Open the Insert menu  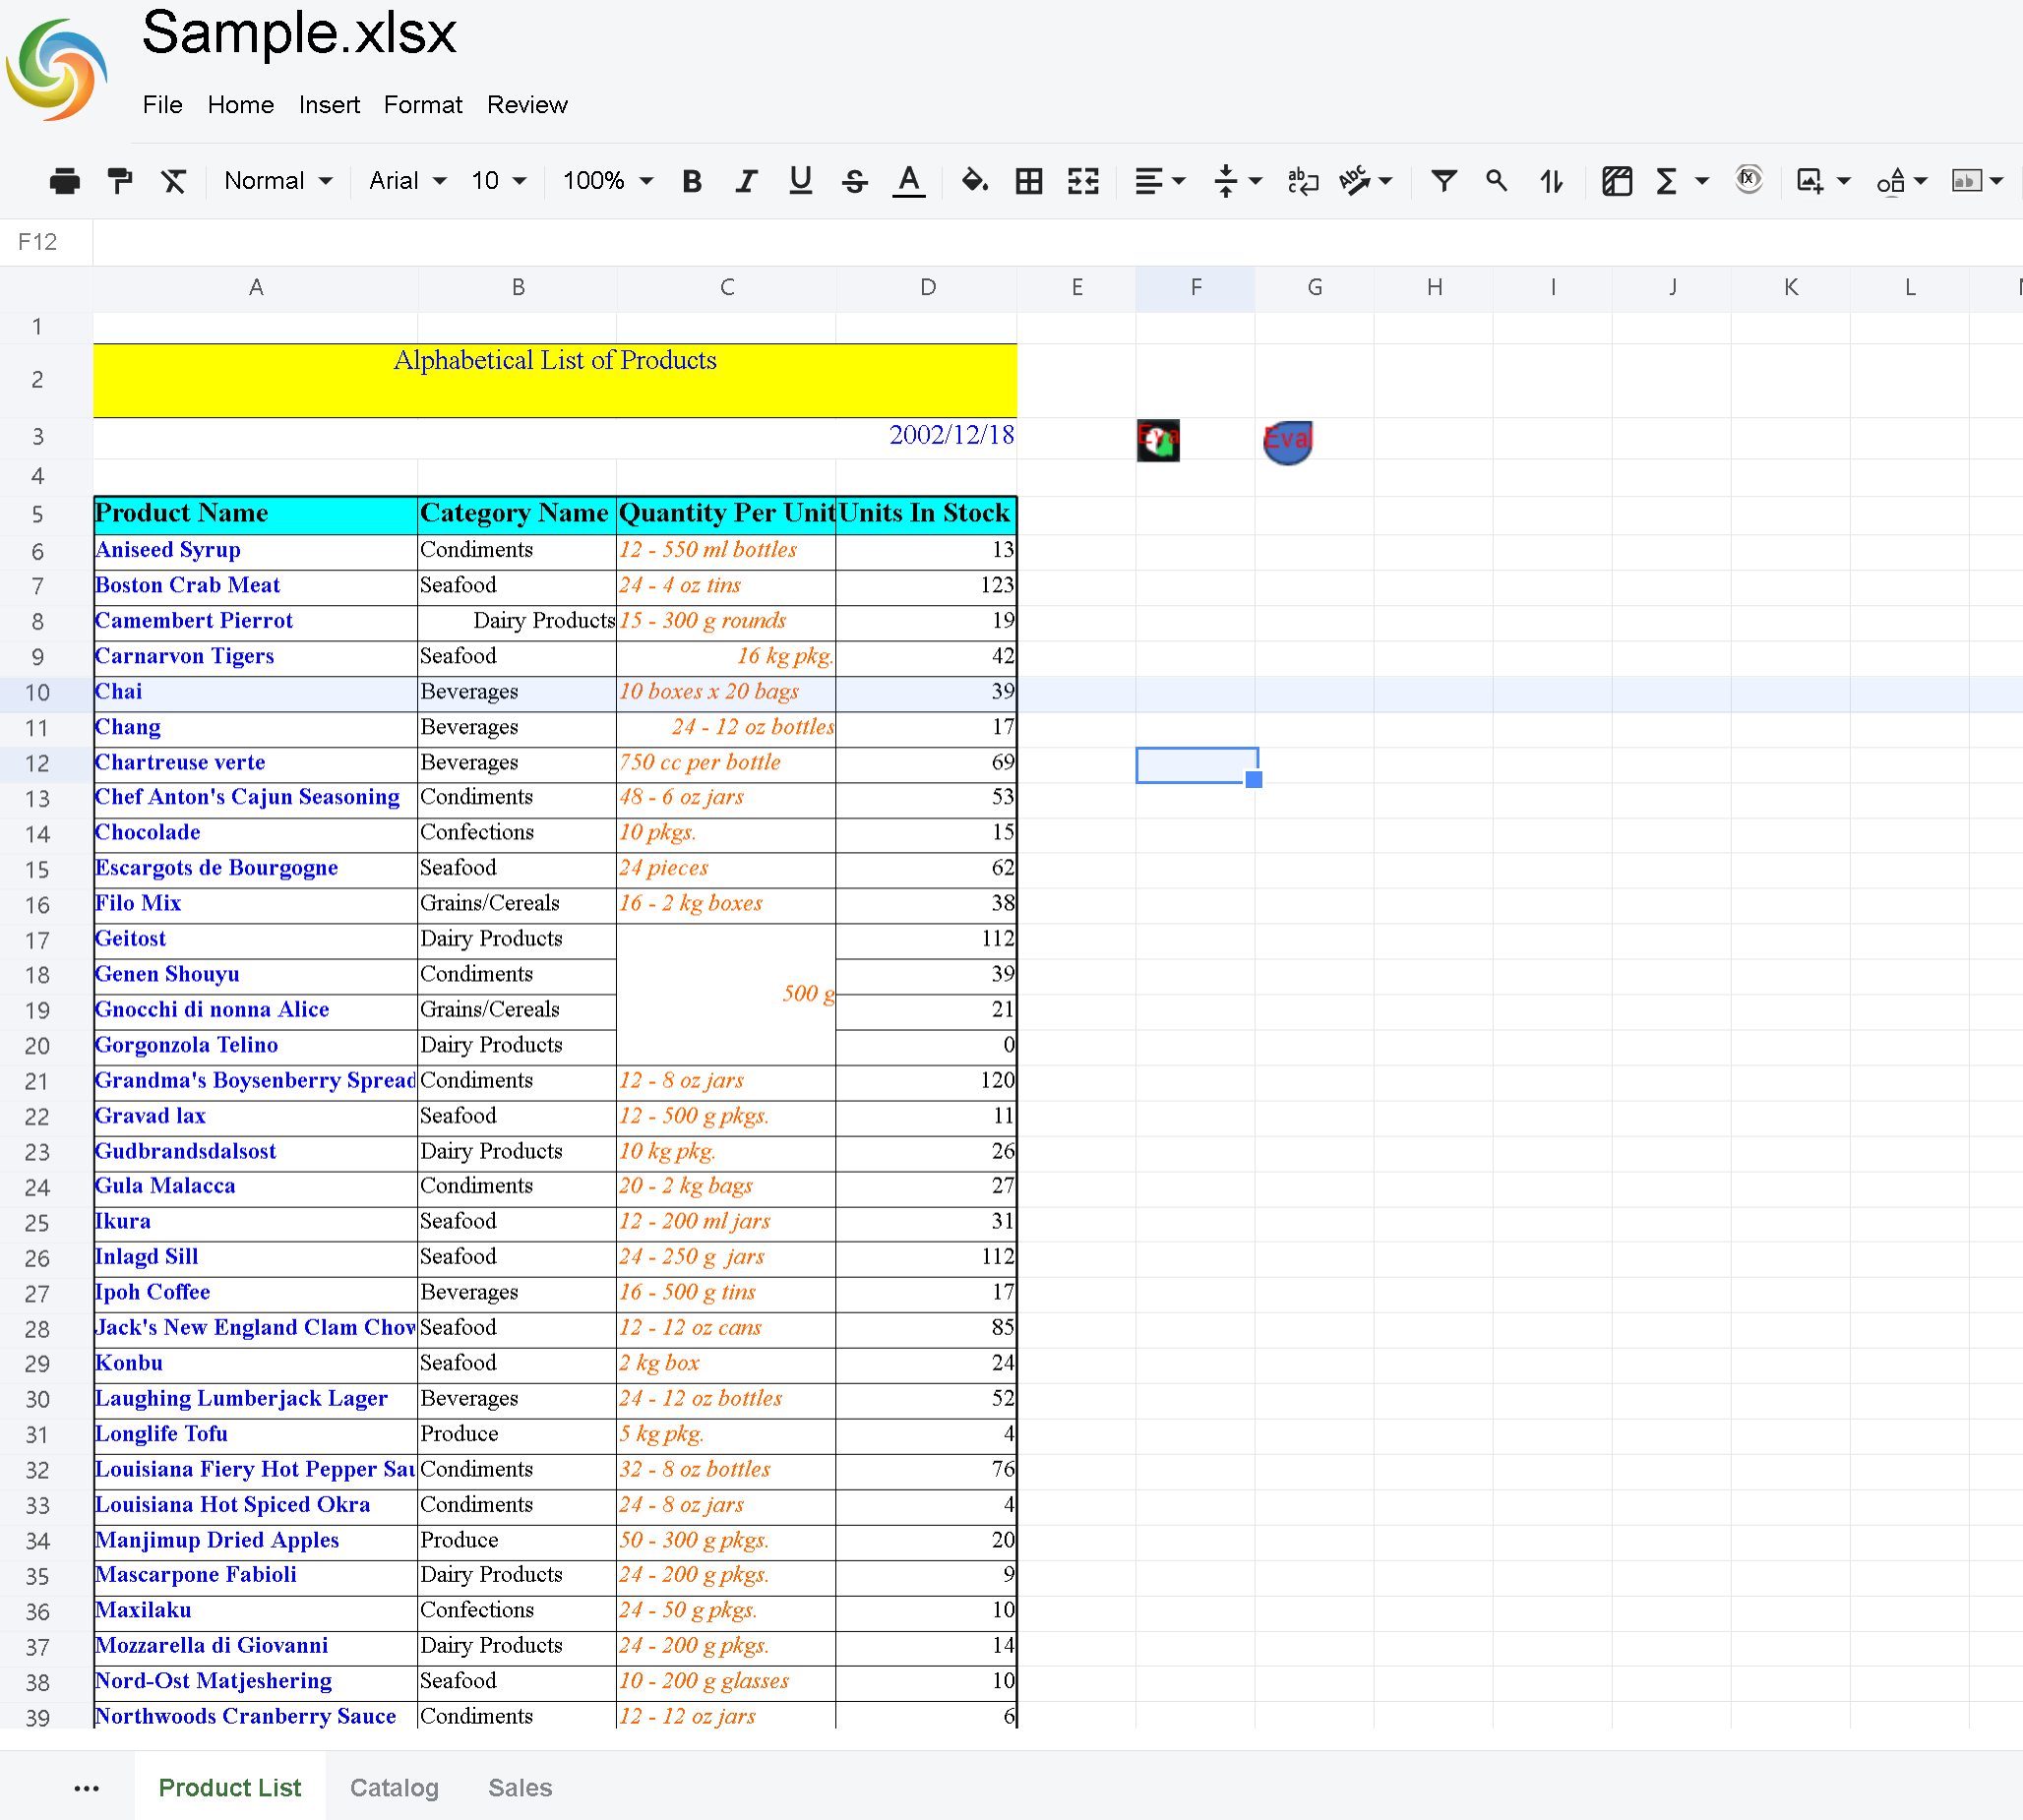point(329,105)
